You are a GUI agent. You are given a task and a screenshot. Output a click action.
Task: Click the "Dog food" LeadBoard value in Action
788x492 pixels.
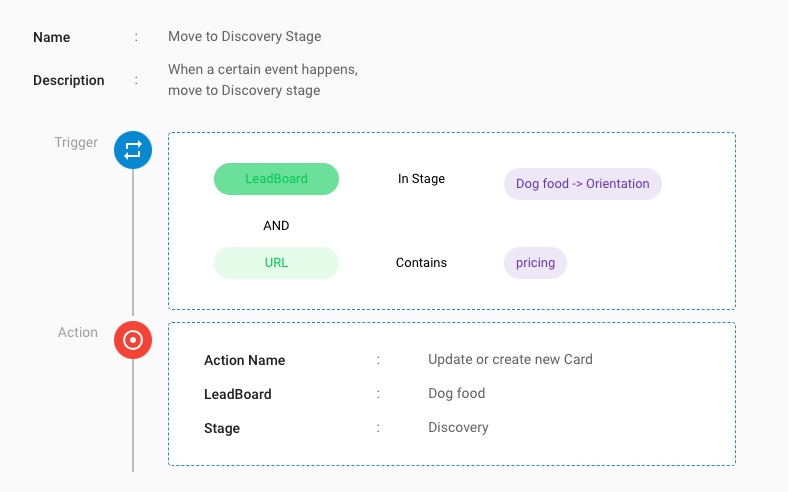pos(456,394)
